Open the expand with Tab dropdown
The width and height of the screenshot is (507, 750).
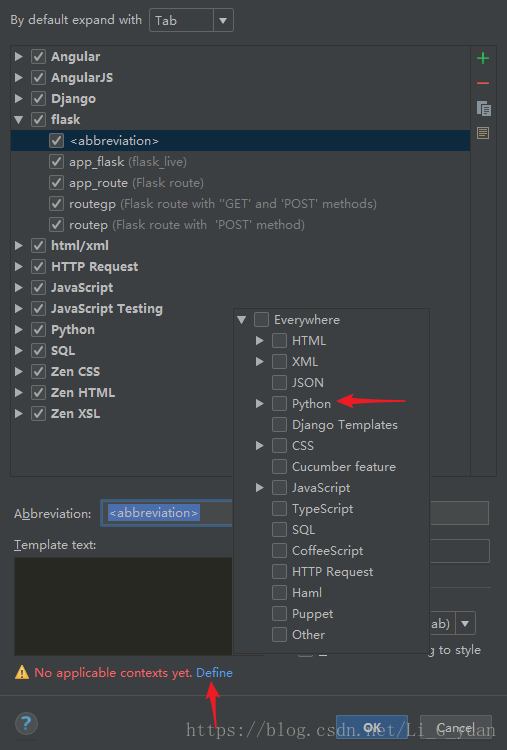click(x=191, y=21)
